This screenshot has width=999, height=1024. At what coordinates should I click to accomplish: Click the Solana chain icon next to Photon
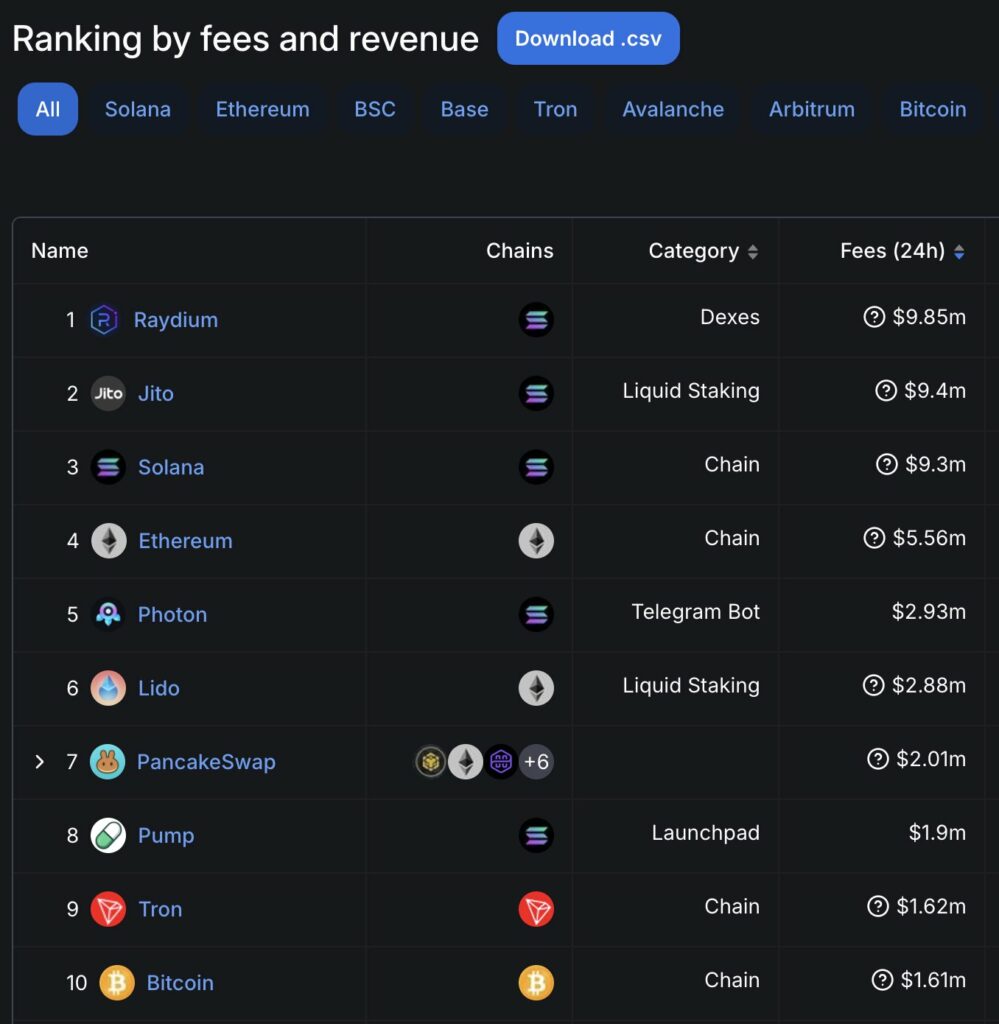pos(536,613)
